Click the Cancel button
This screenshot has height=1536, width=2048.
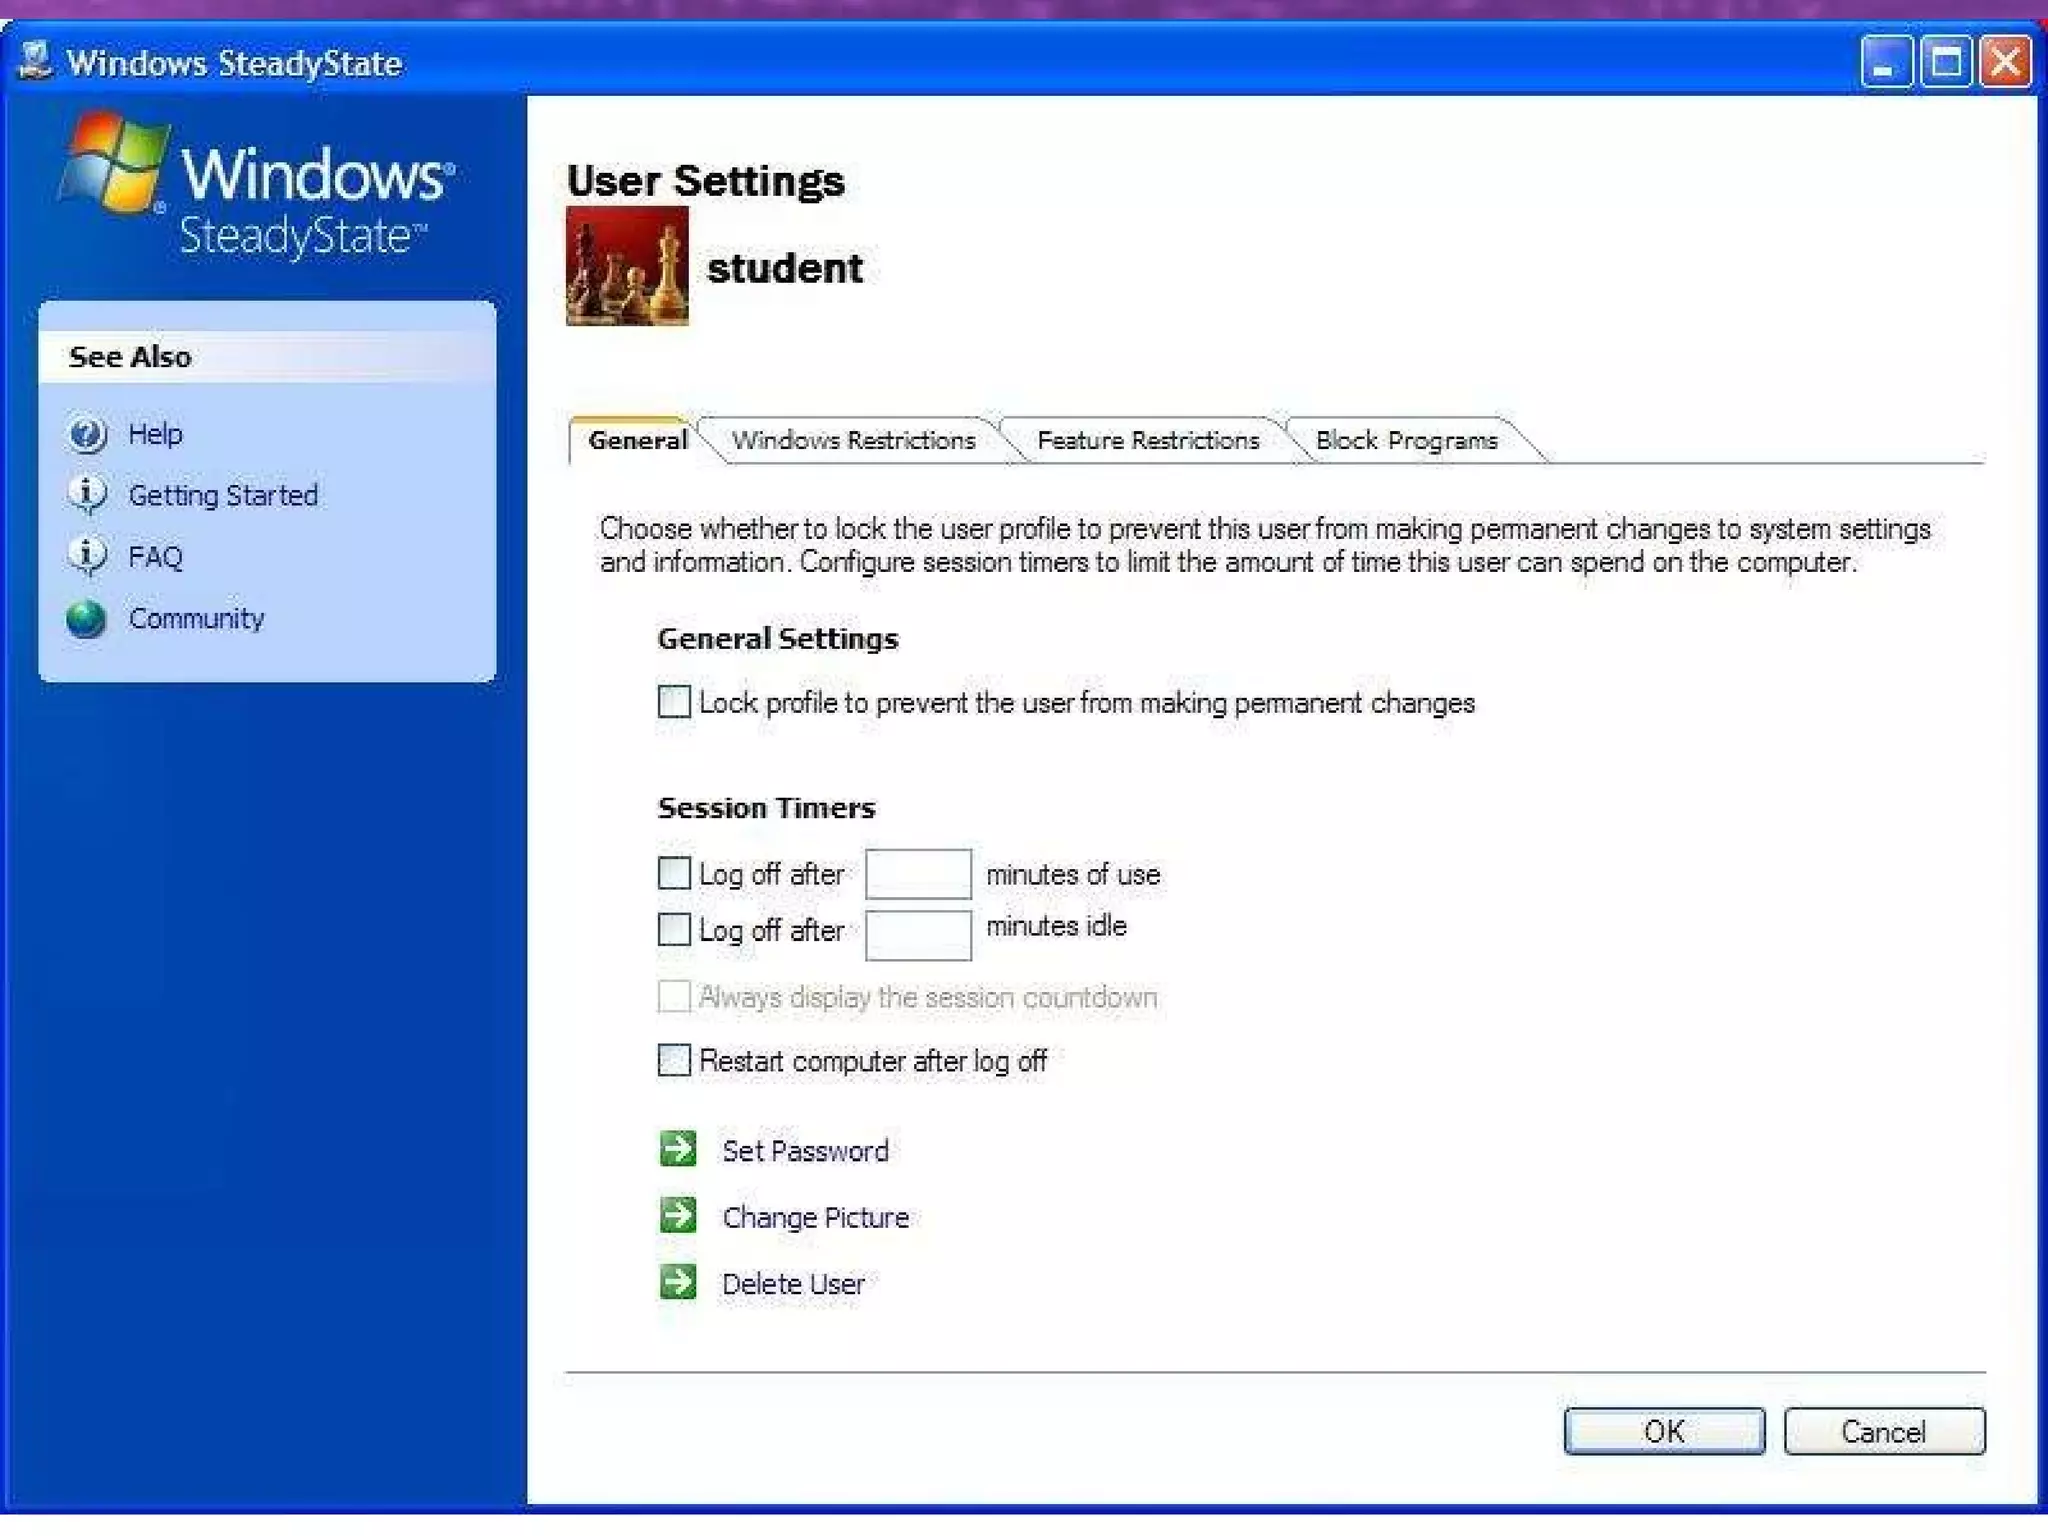point(1883,1431)
